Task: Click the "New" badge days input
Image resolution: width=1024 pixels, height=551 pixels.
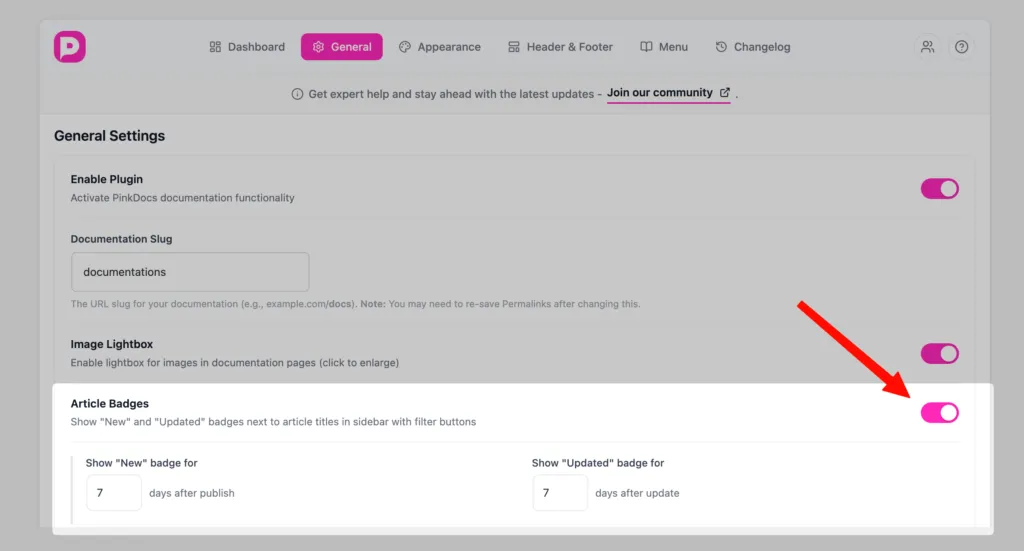Action: point(114,493)
